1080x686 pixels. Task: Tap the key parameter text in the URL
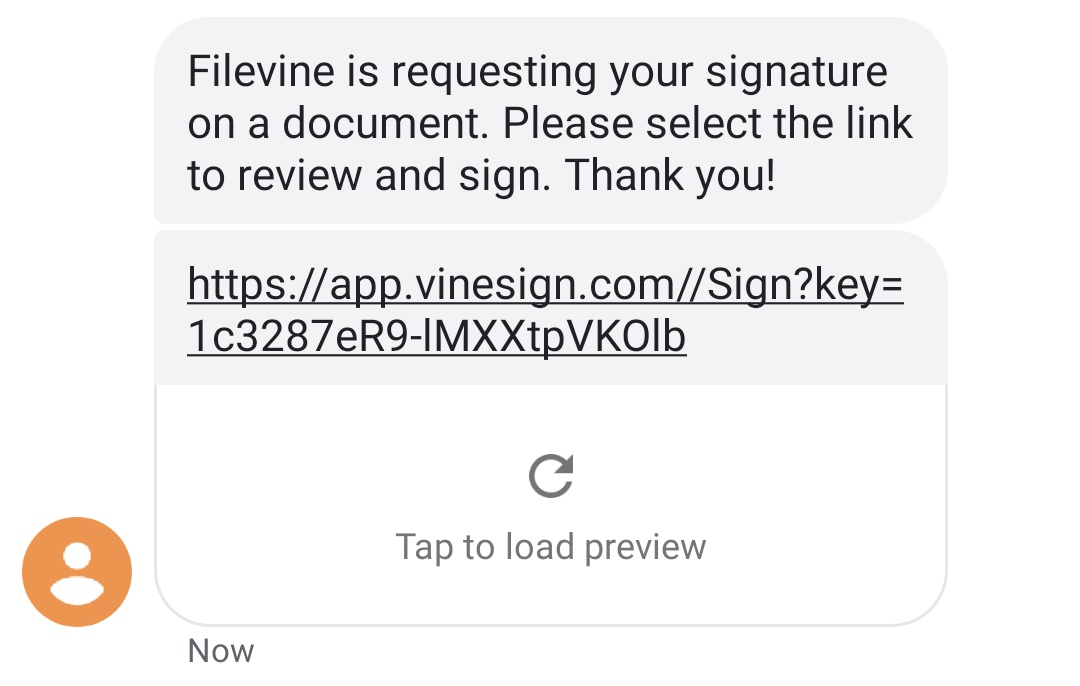pos(436,337)
